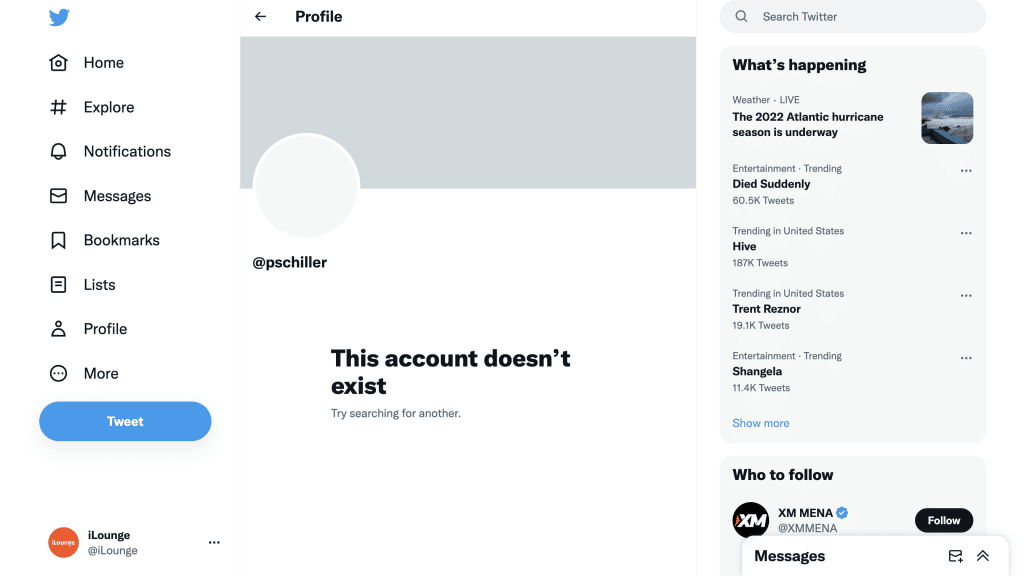The height and width of the screenshot is (576, 1024).
Task: Click the Tweet button
Action: tap(124, 421)
